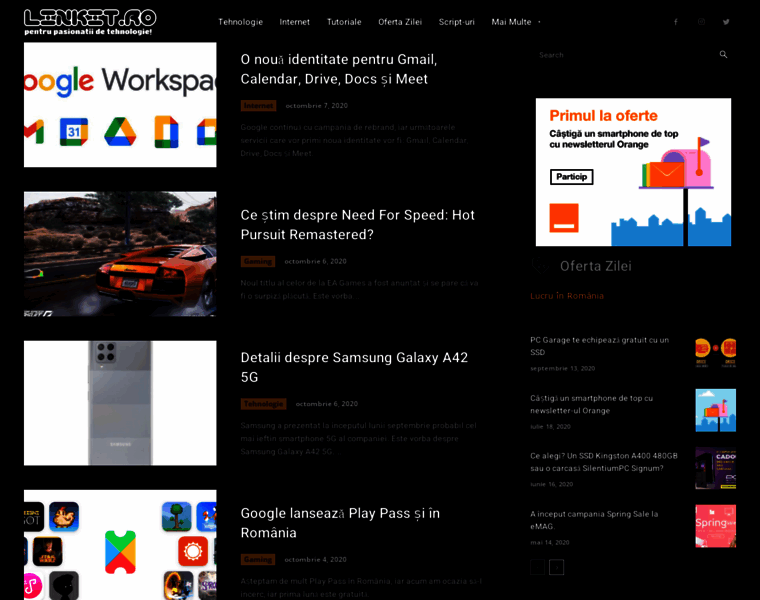Click the Oferta Zilei sidebar heading
Image resolution: width=760 pixels, height=600 pixels.
[595, 266]
